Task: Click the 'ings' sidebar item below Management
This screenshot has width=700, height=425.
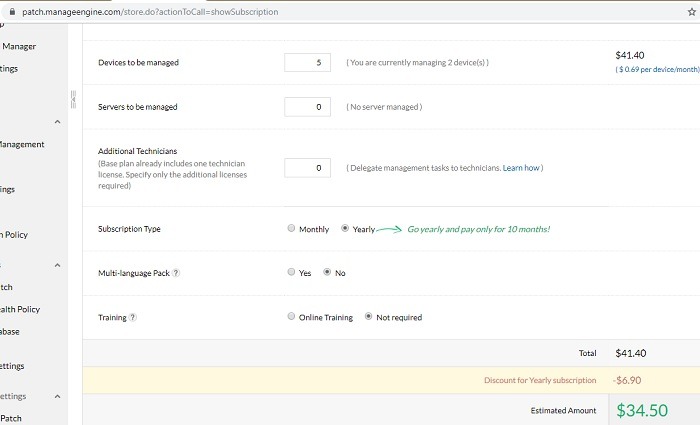Action: pos(7,189)
